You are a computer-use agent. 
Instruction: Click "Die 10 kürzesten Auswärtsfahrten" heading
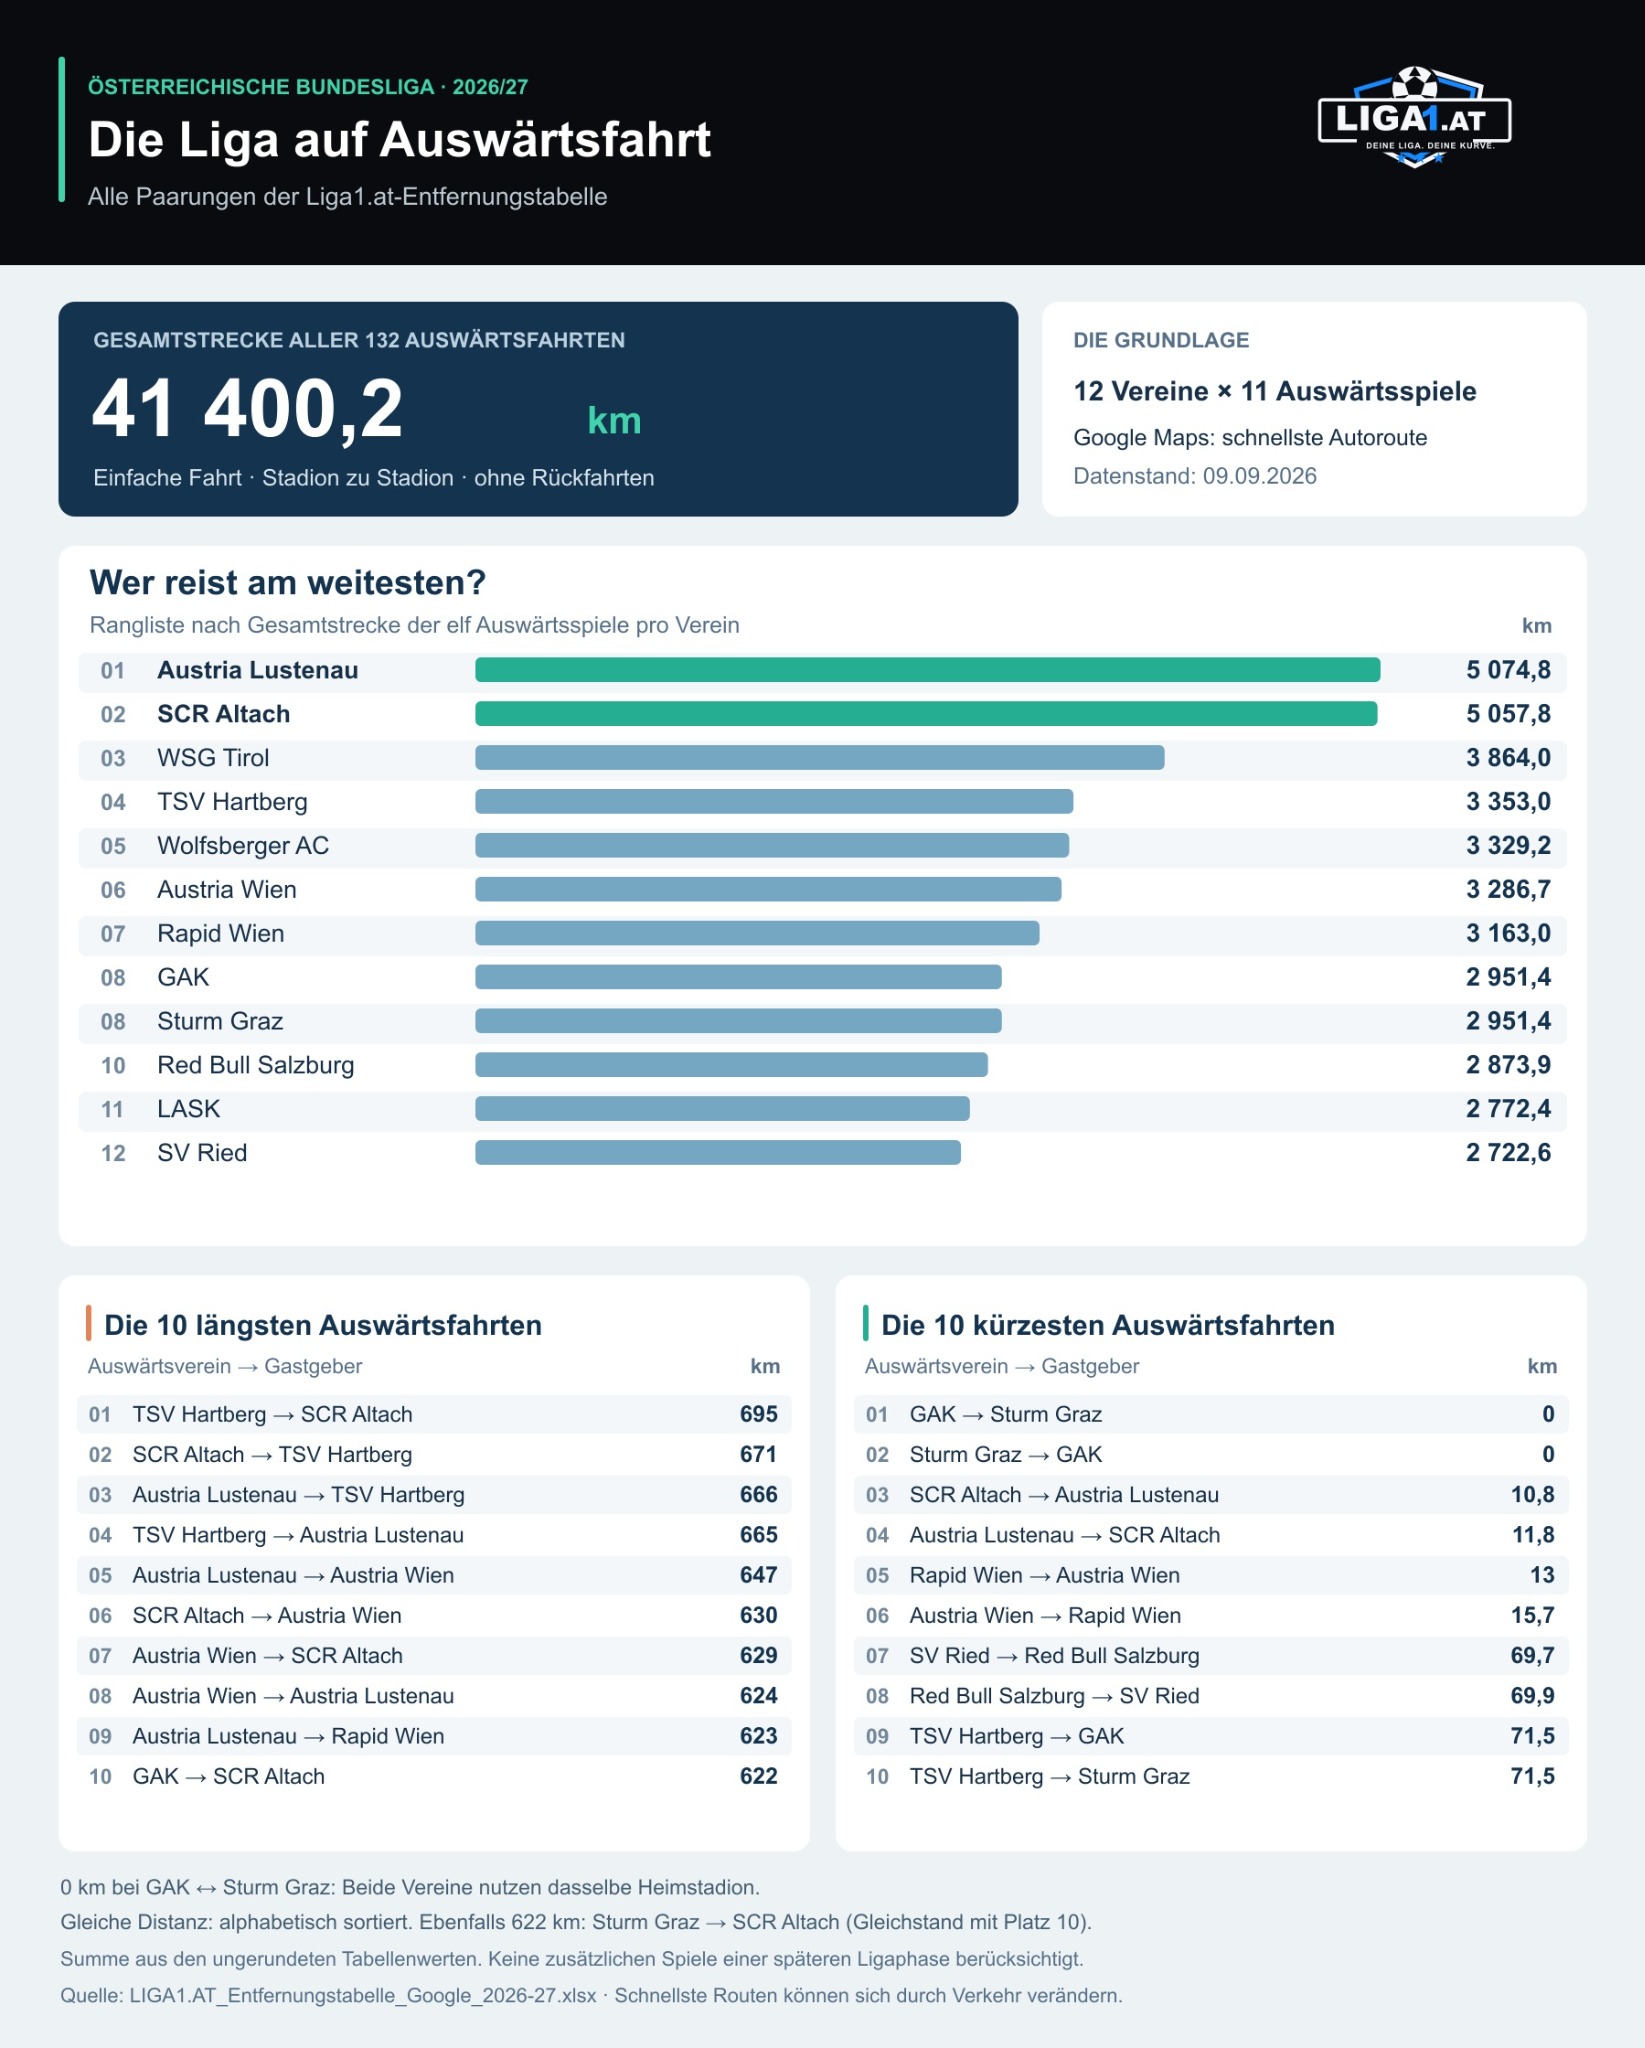1108,1325
